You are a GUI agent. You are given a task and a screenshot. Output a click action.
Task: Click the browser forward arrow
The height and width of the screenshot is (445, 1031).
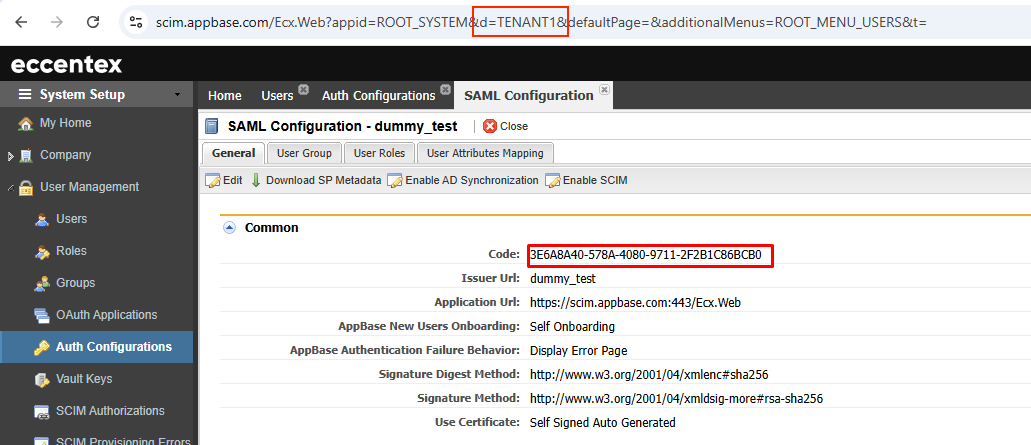tap(57, 22)
